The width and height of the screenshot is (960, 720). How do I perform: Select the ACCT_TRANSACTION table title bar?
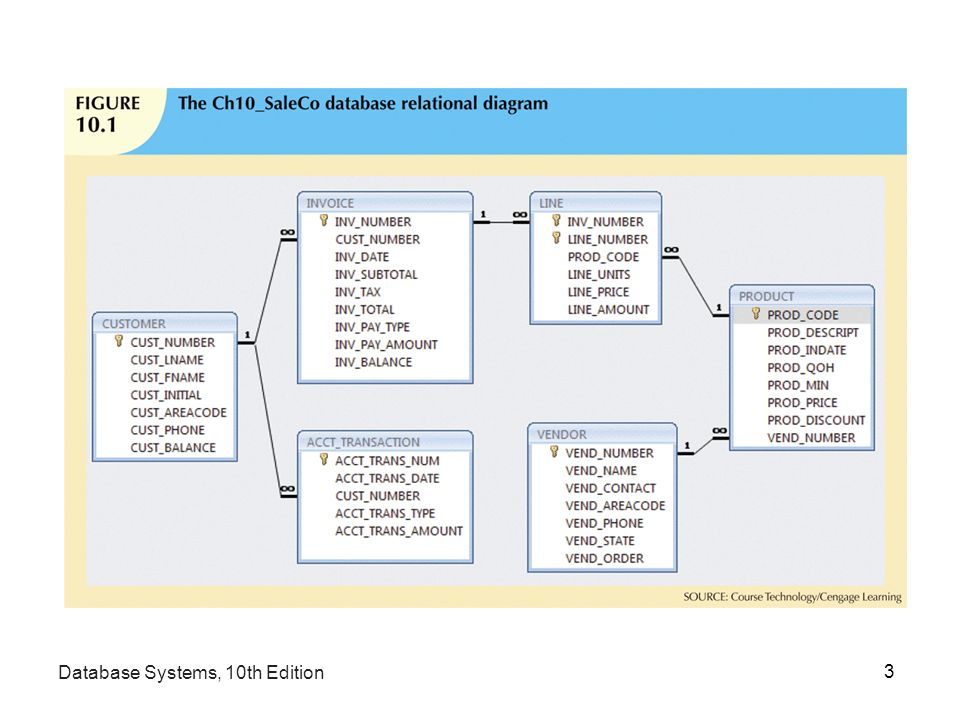point(385,441)
